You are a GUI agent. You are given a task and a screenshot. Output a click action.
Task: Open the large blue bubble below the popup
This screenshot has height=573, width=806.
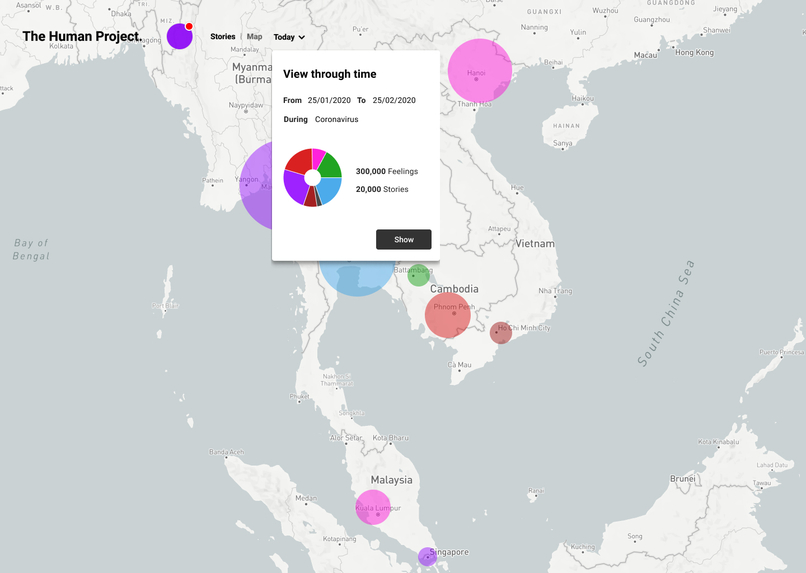point(357,280)
